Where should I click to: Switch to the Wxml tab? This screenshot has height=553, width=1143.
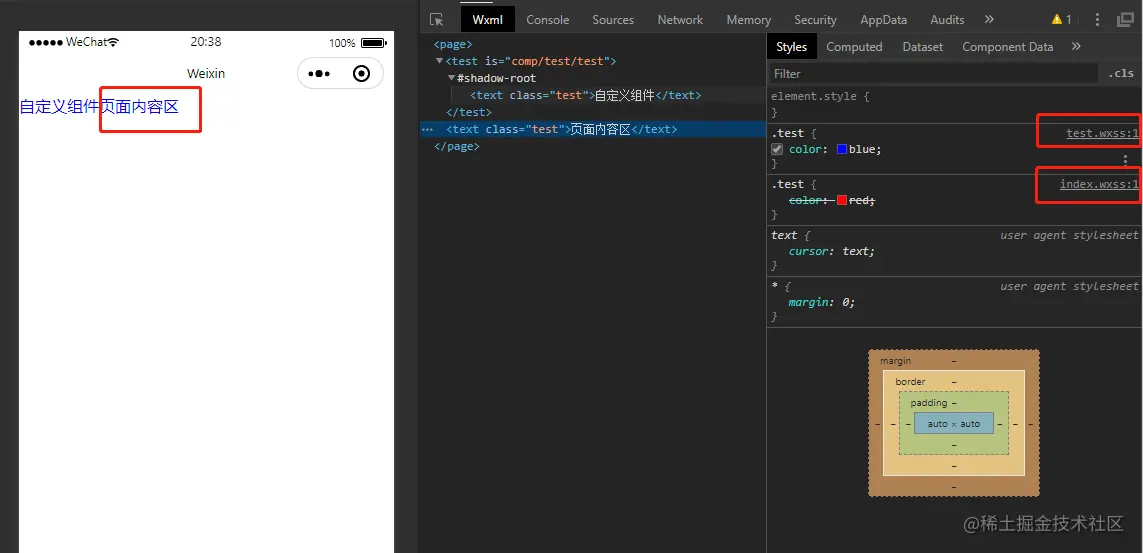point(488,20)
